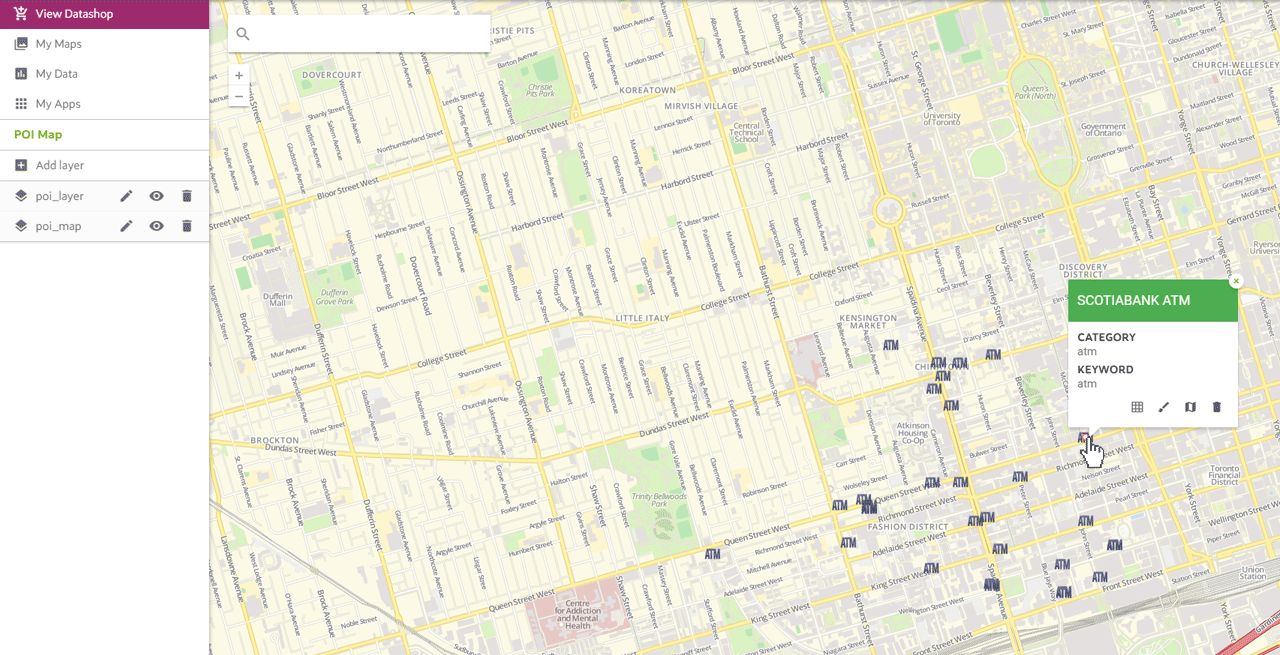Click University of Toronto label
Screen dimensions: 1280x655
942,121
